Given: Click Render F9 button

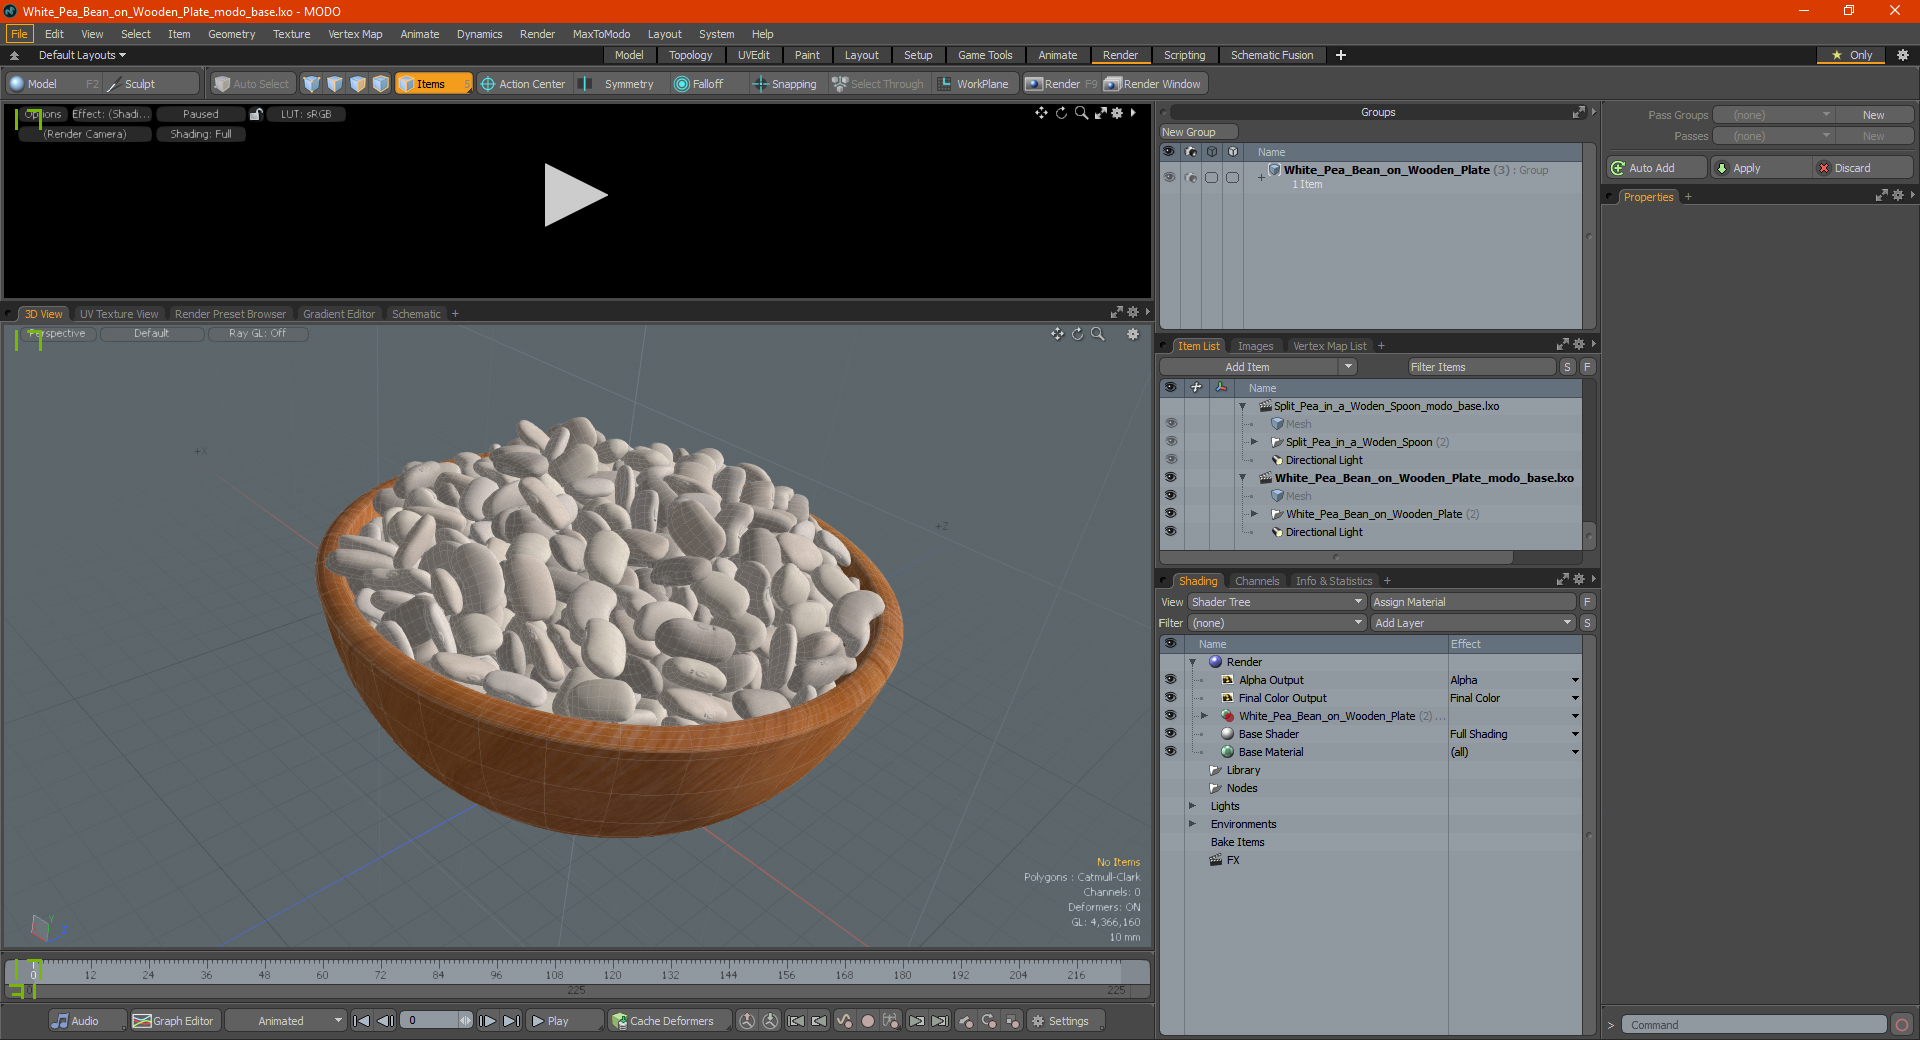Looking at the screenshot, I should [x=1061, y=84].
